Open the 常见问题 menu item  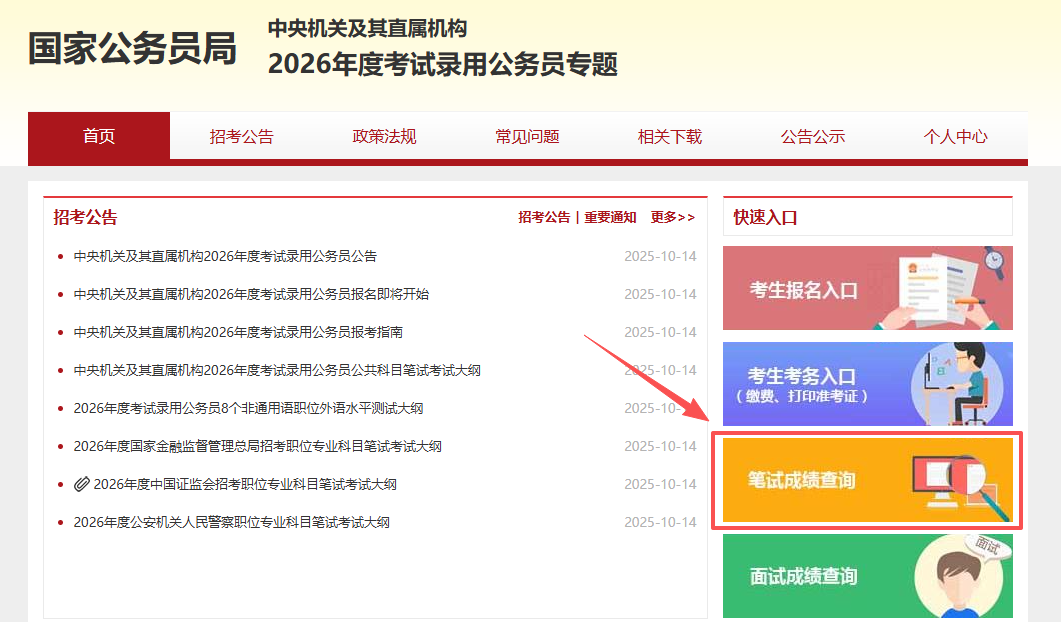tap(526, 136)
